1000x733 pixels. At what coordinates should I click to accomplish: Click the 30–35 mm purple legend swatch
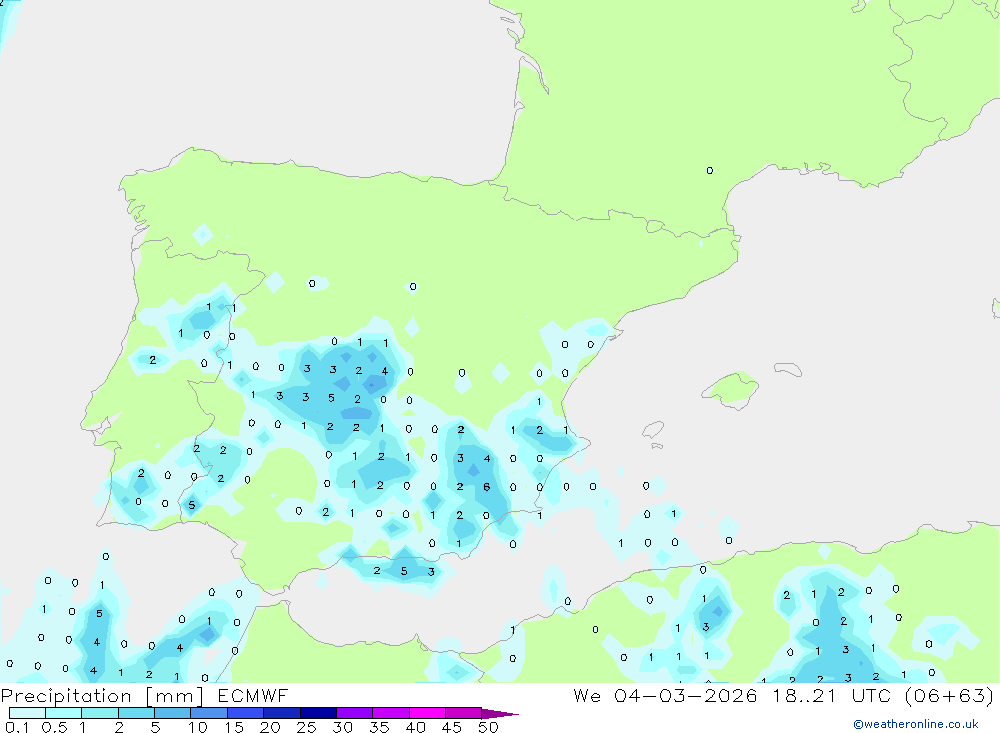click(354, 713)
